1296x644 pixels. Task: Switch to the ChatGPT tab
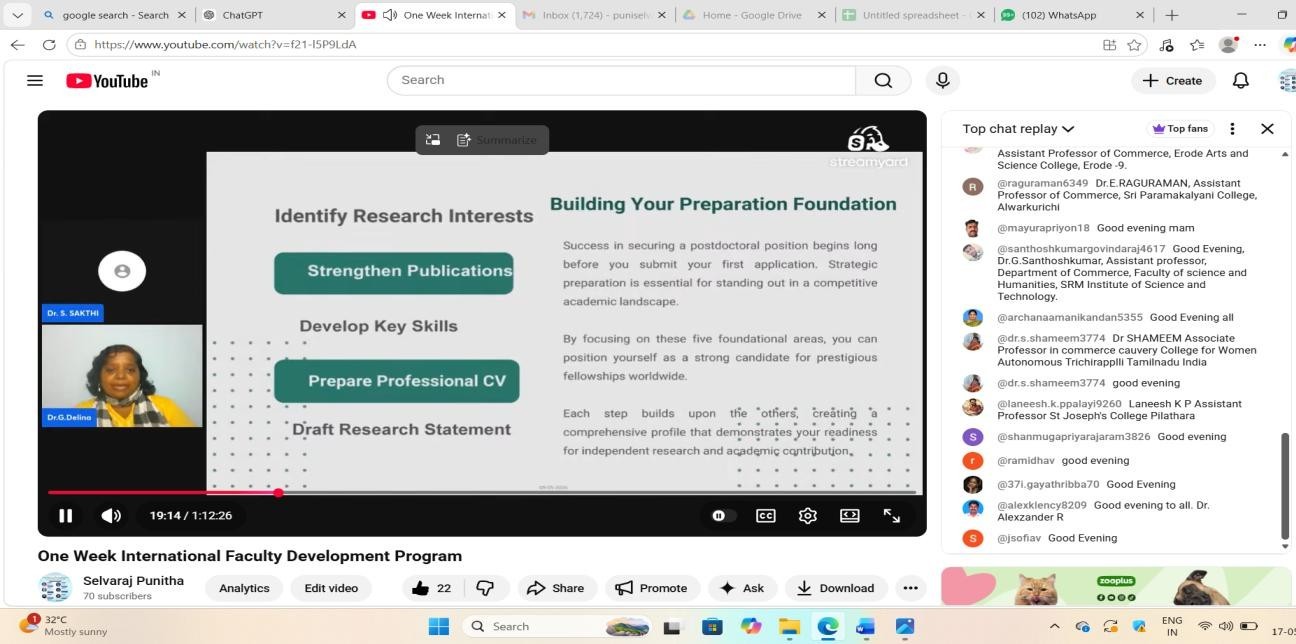click(x=274, y=15)
